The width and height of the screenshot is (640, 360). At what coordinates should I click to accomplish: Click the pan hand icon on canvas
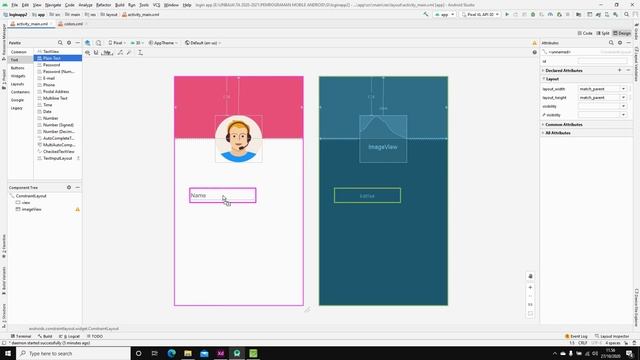click(530, 276)
